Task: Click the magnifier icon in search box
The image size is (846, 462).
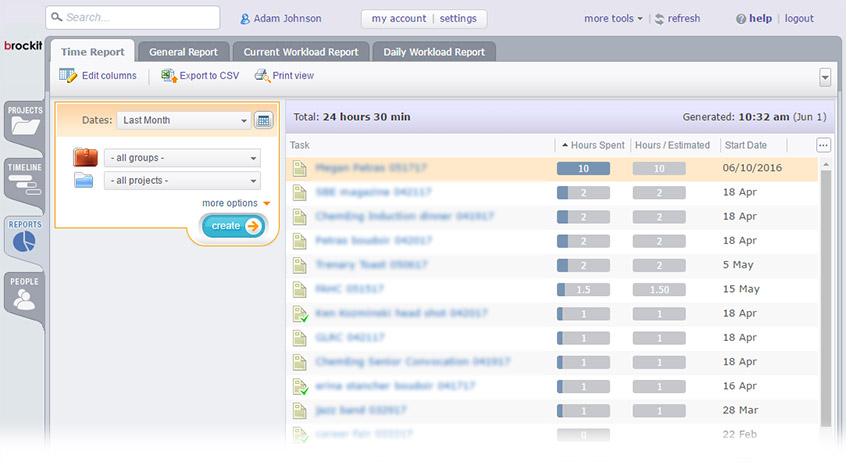Action: point(57,17)
